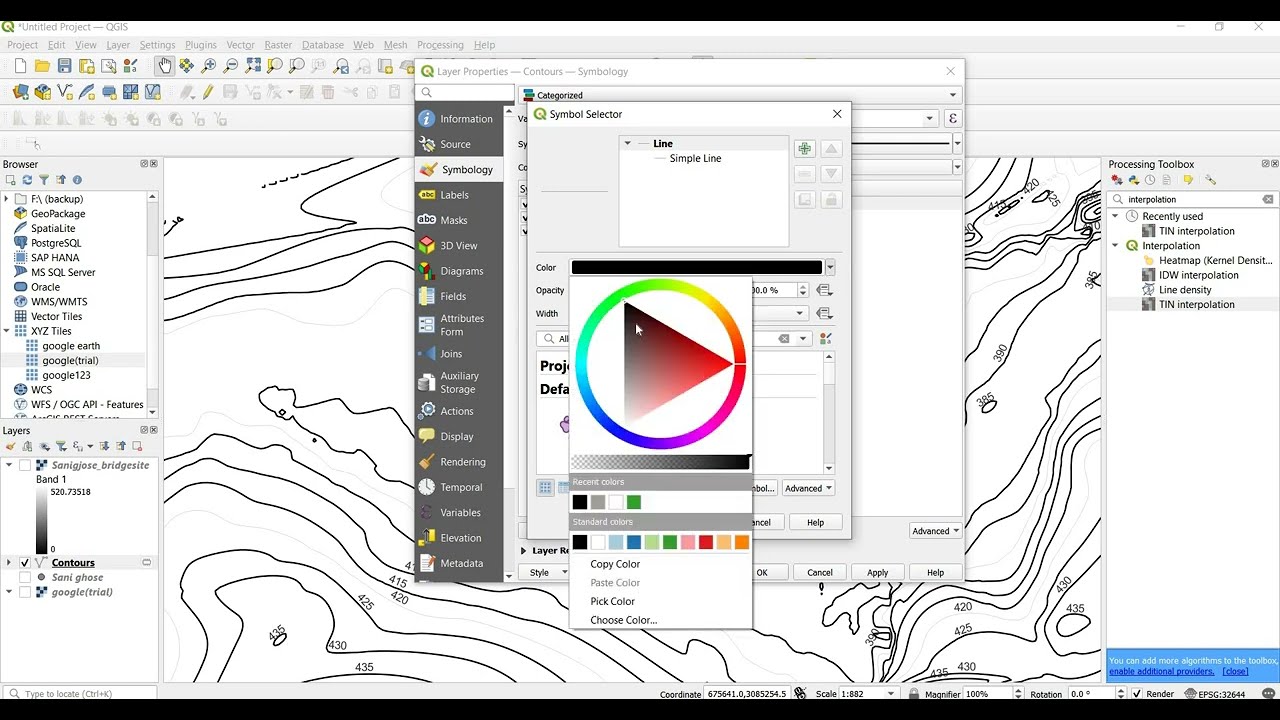Image resolution: width=1280 pixels, height=720 pixels.
Task: Save project using the floppy disk icon
Action: (x=64, y=66)
